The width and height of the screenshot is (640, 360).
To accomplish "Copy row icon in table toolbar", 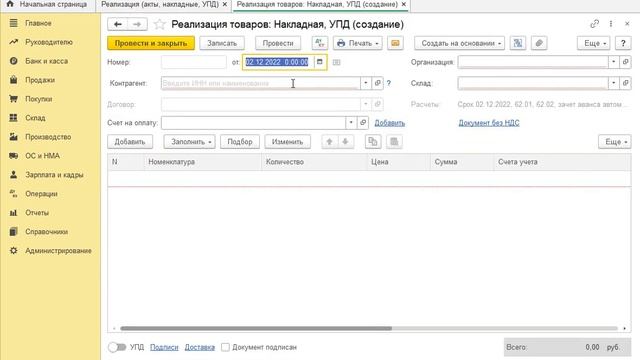I will [373, 142].
